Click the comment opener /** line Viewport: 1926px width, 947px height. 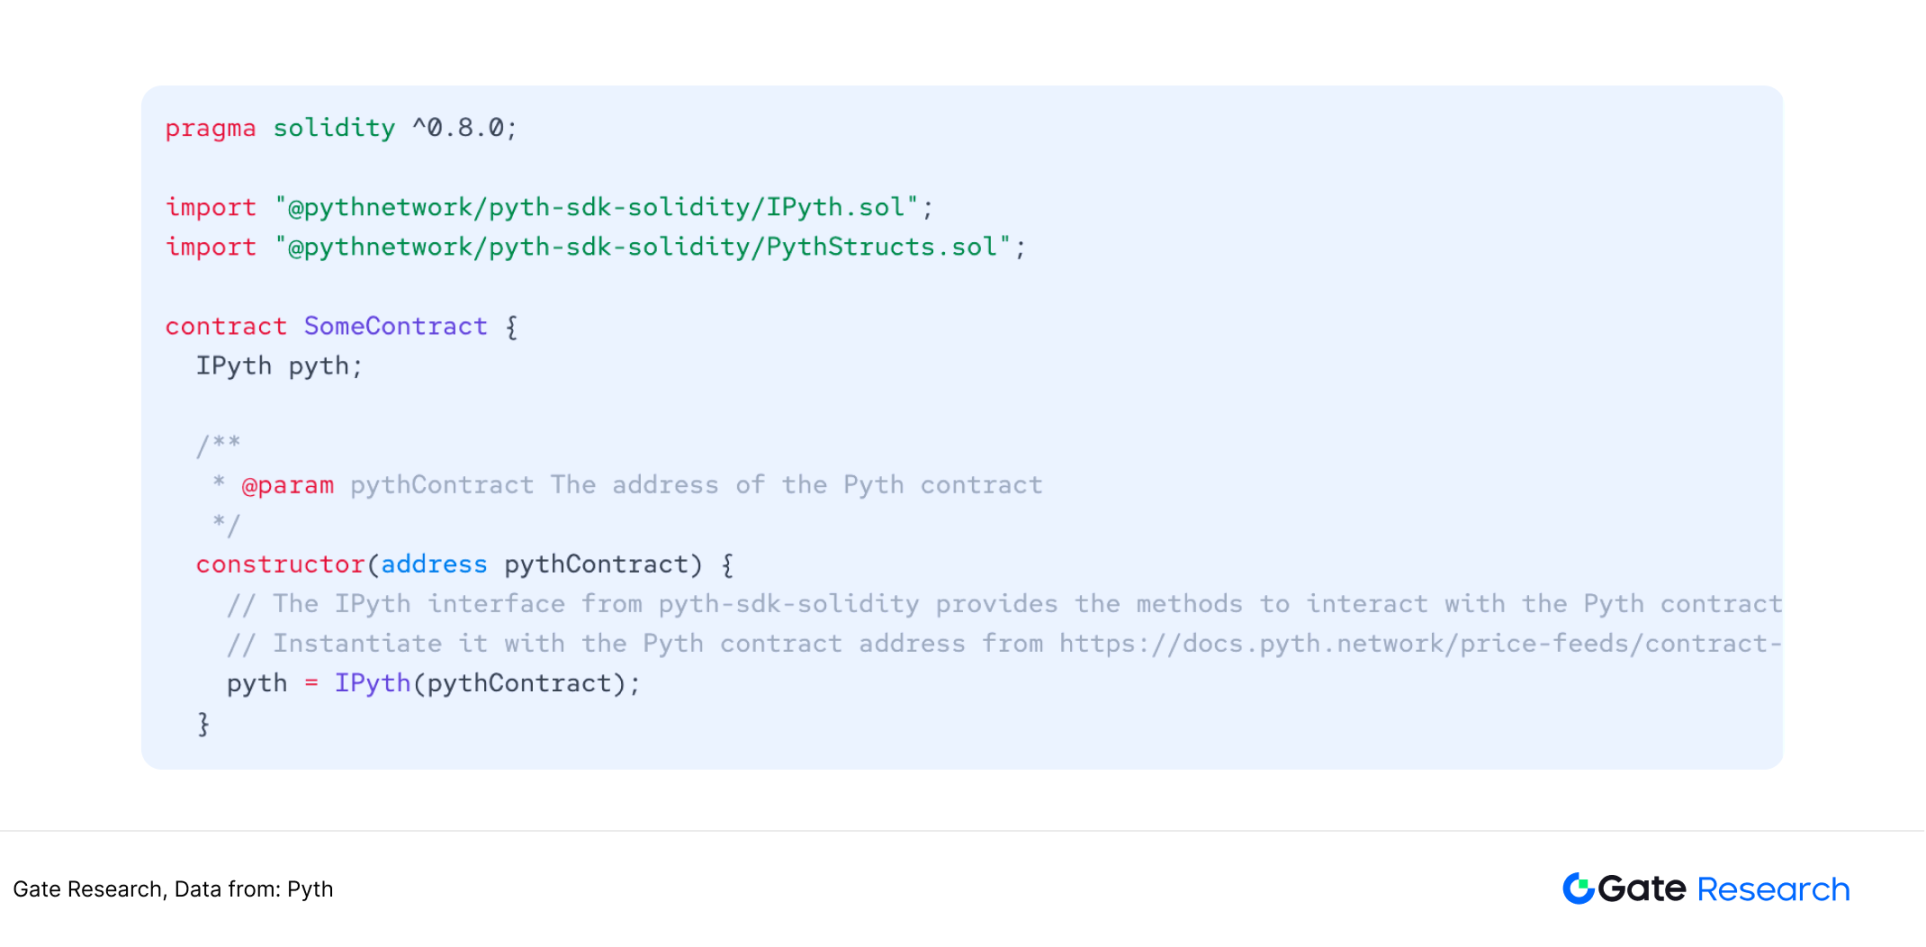click(218, 445)
